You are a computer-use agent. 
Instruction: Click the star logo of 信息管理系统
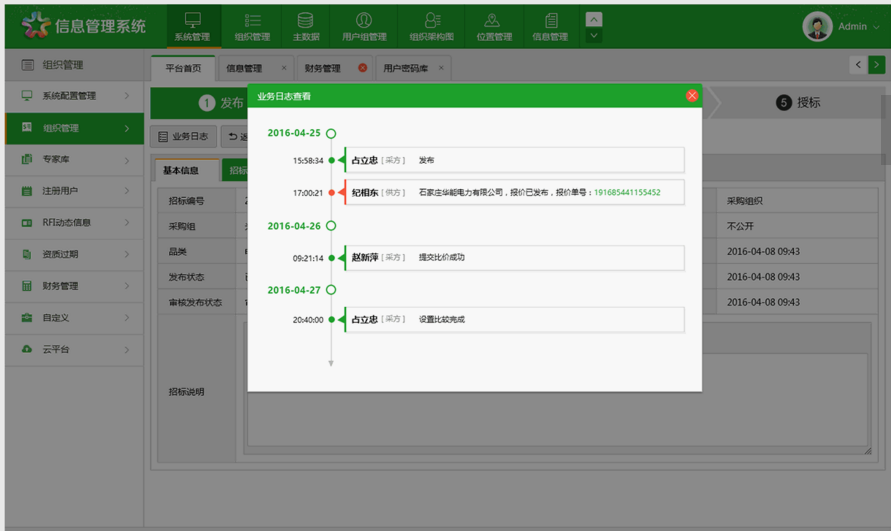click(x=36, y=25)
